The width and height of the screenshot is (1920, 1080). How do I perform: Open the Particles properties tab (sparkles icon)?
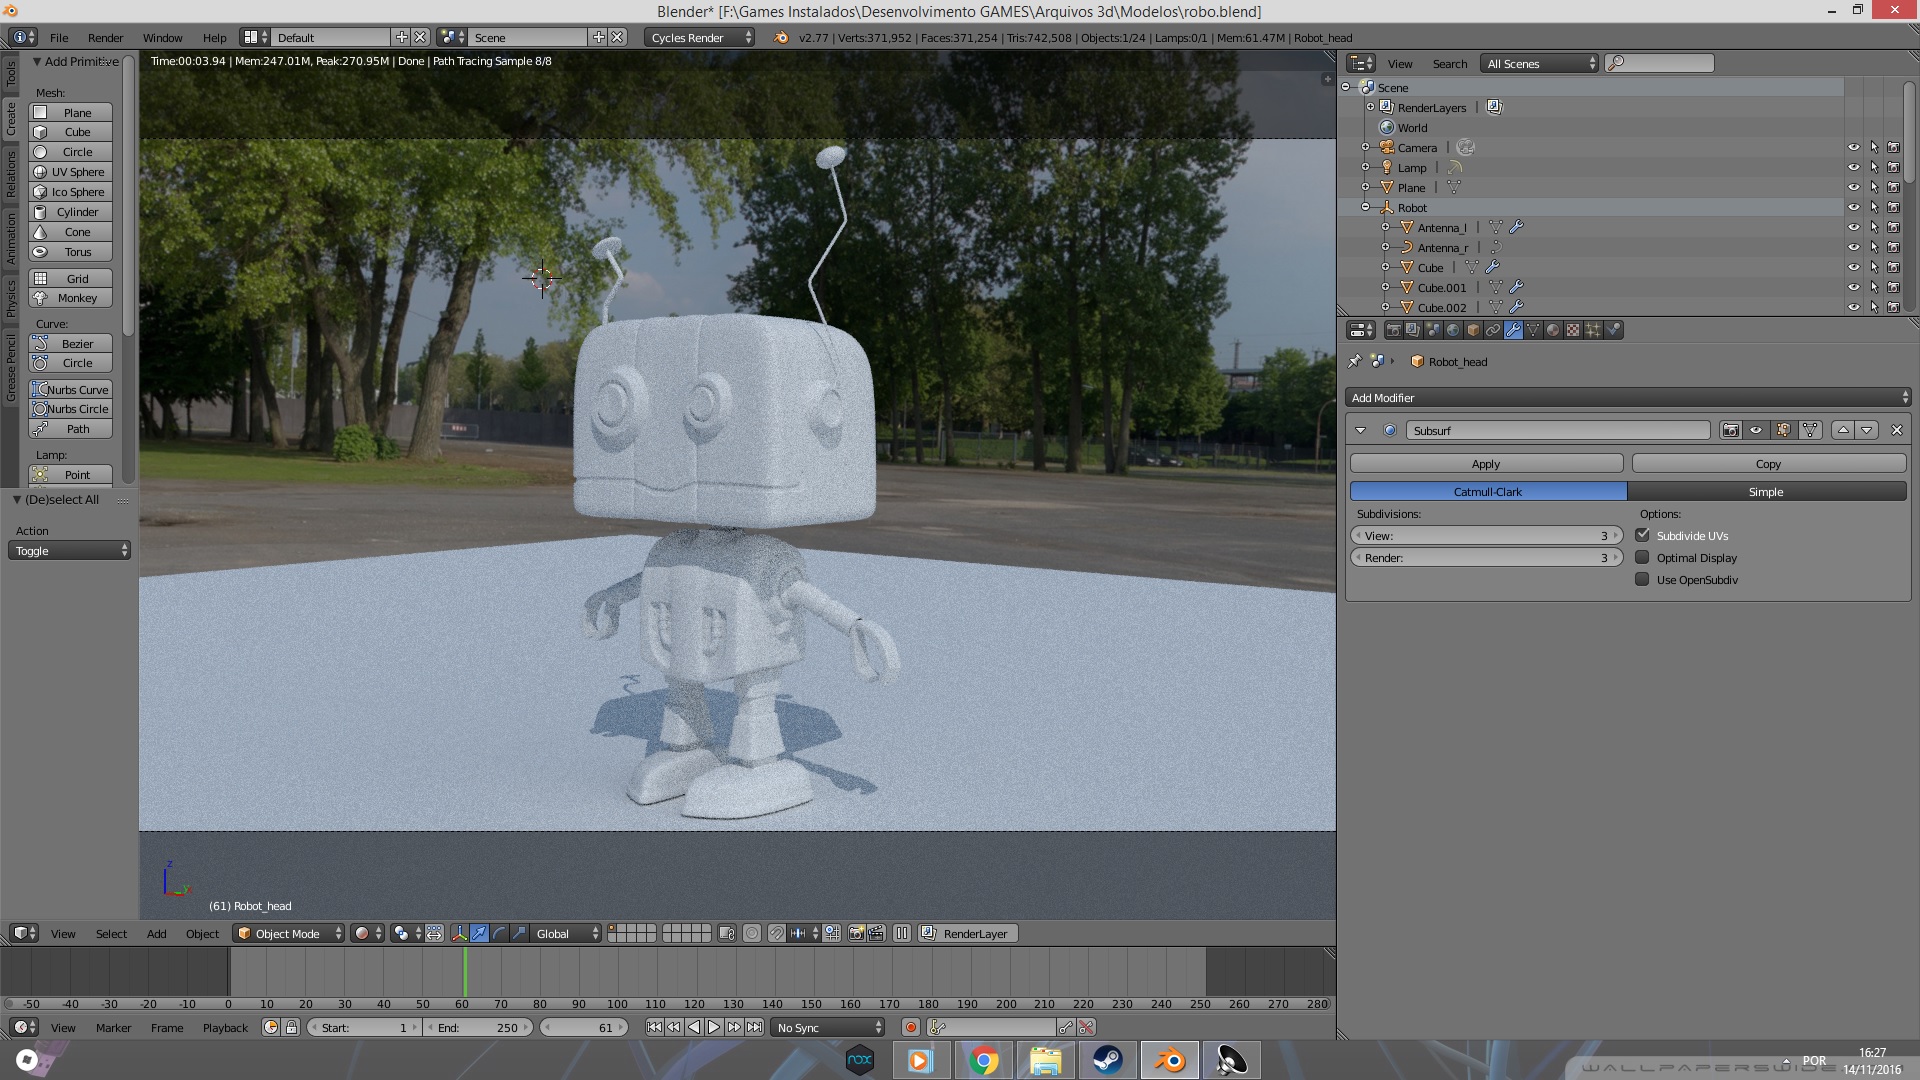(x=1593, y=330)
